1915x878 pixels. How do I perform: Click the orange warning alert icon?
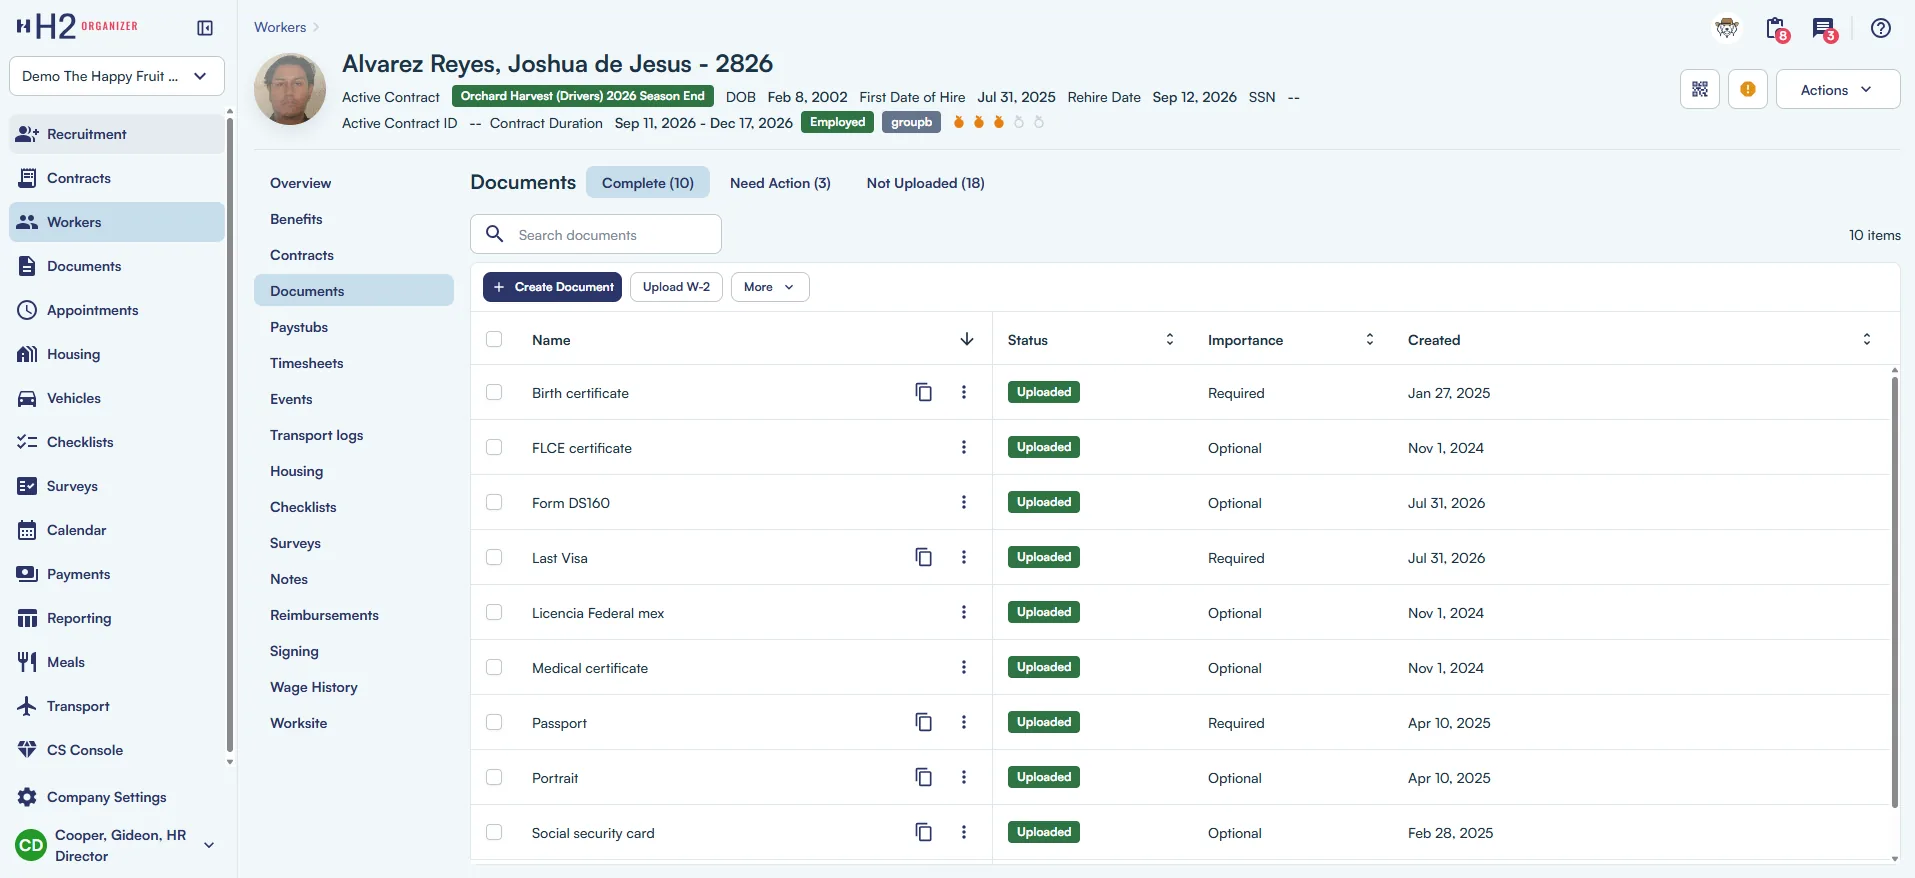click(1747, 89)
